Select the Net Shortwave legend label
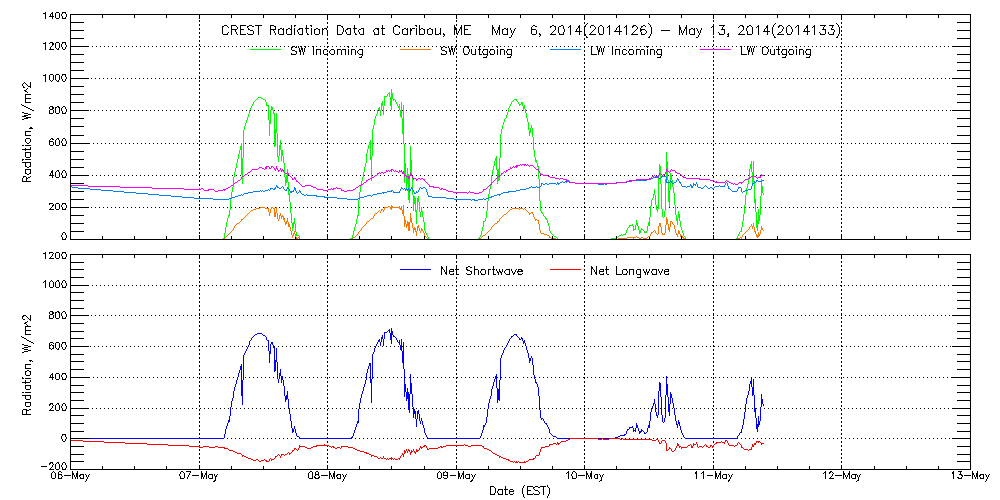The width and height of the screenshot is (1000, 500). (481, 271)
